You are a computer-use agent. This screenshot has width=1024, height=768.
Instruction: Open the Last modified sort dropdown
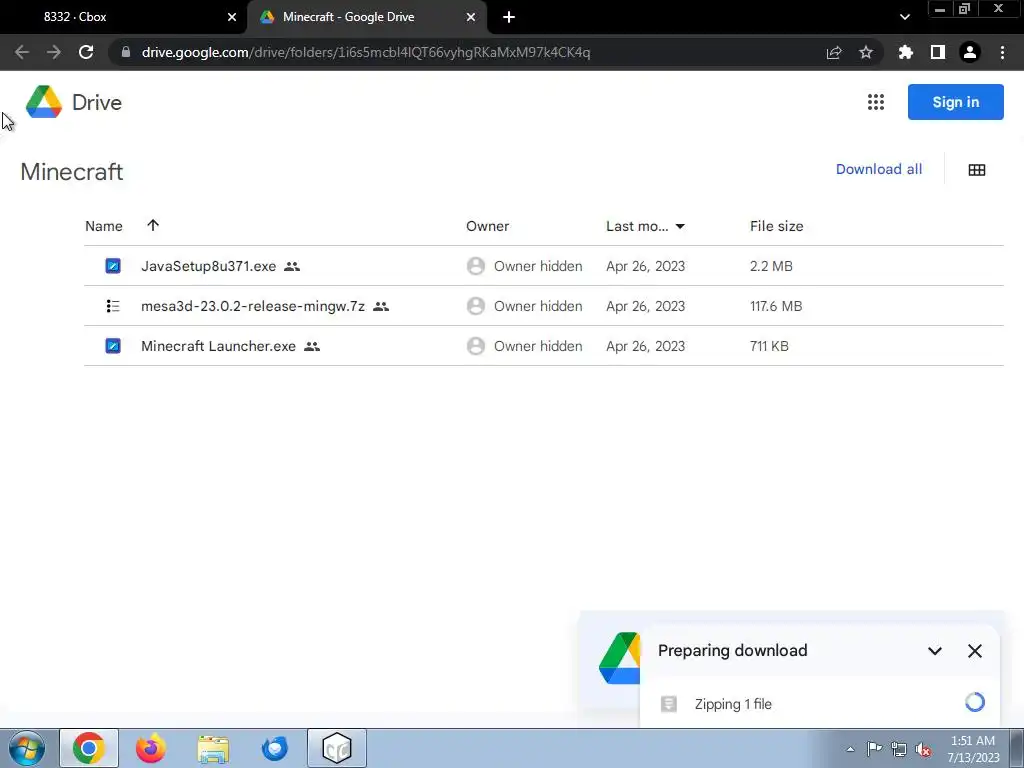(680, 226)
